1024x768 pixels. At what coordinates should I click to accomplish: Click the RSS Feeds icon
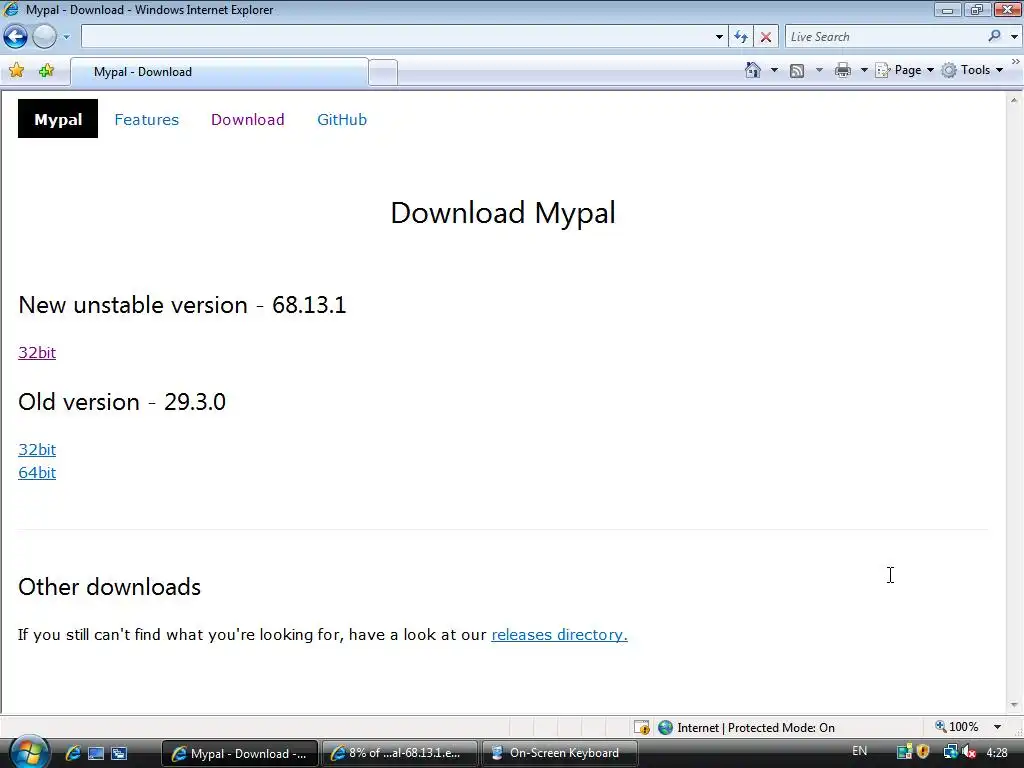[x=797, y=71]
